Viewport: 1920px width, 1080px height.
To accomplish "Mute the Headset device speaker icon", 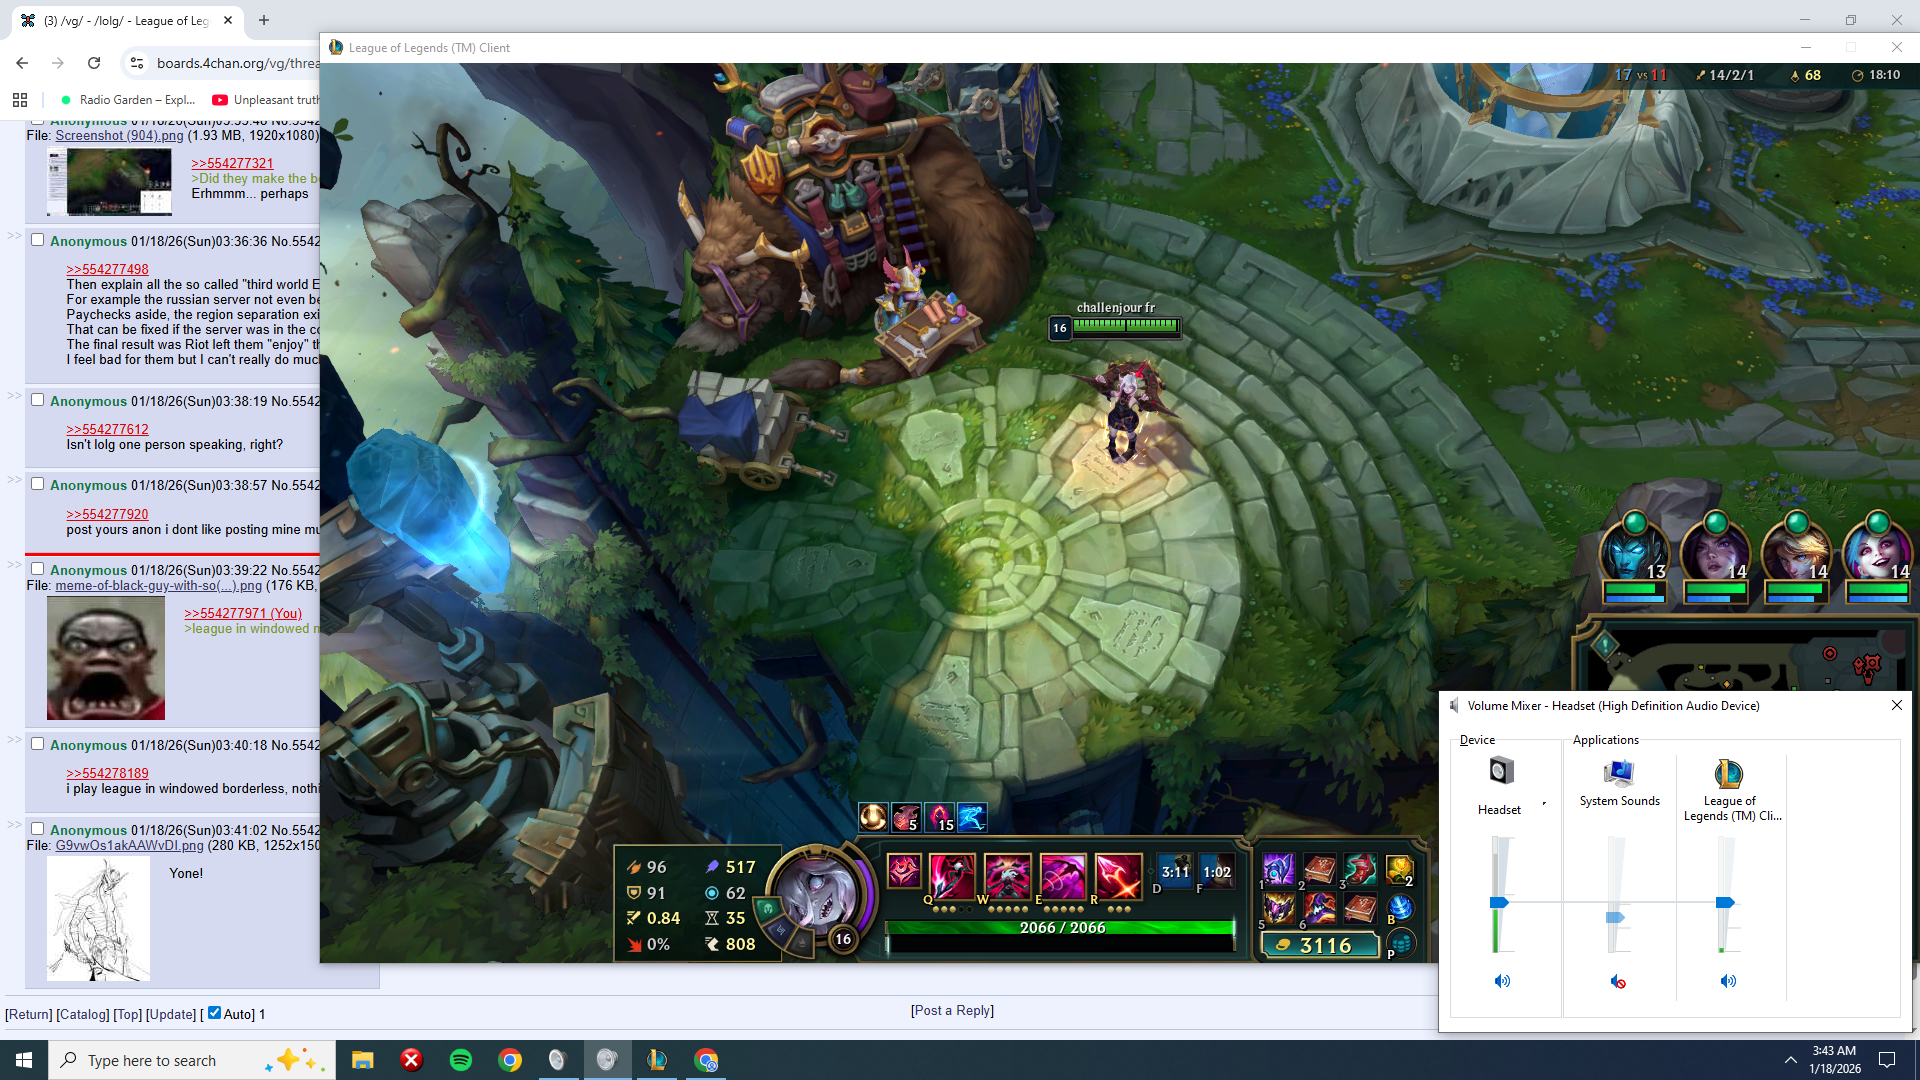I will click(x=1501, y=981).
